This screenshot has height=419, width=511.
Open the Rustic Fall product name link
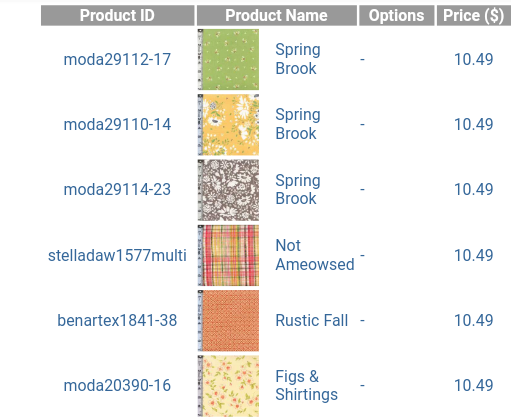tap(312, 320)
